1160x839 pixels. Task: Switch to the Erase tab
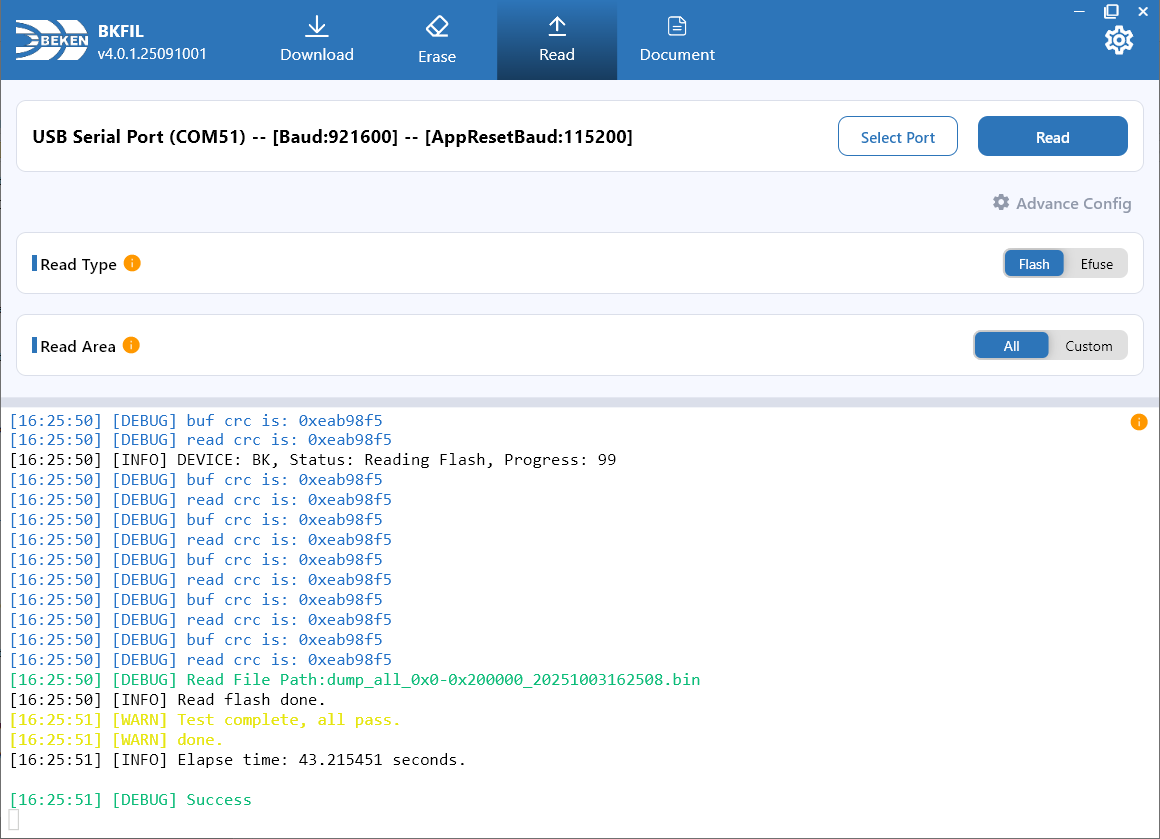tap(436, 40)
